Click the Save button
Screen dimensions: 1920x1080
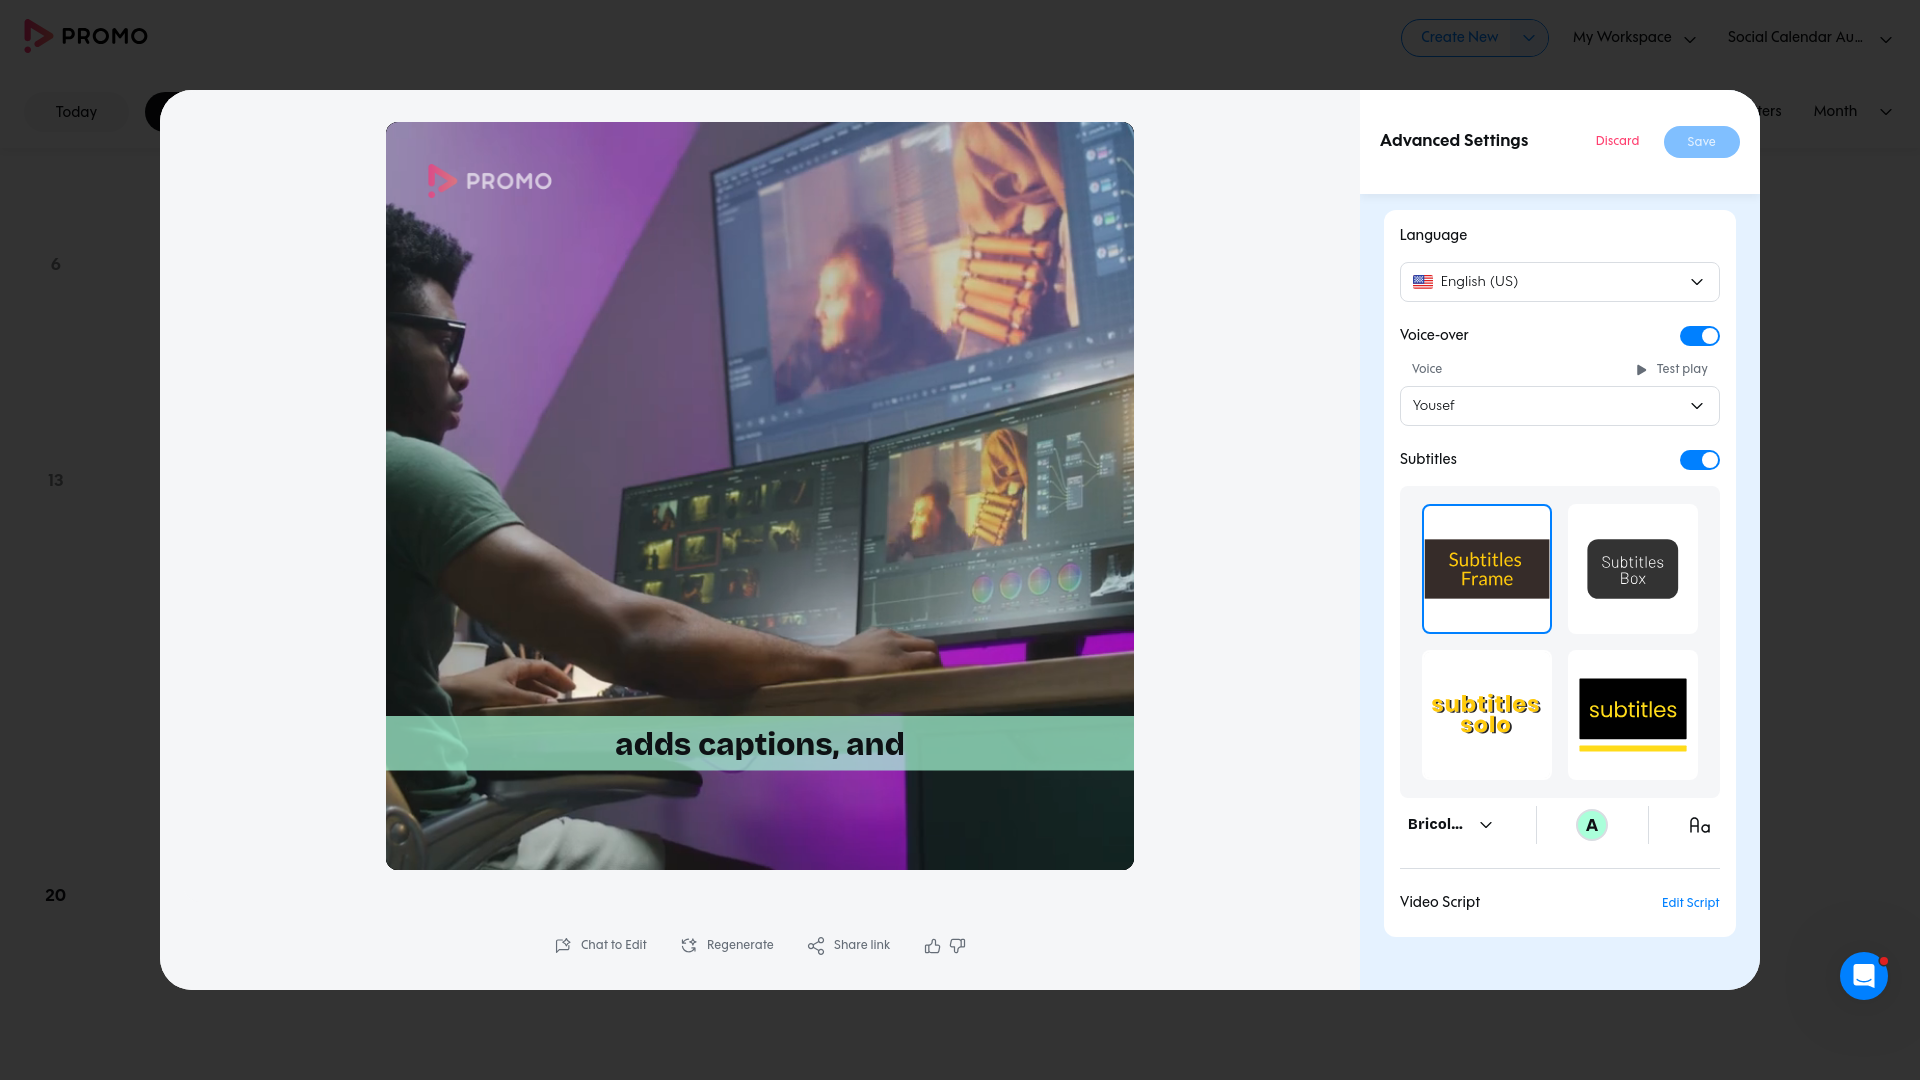pos(1701,142)
